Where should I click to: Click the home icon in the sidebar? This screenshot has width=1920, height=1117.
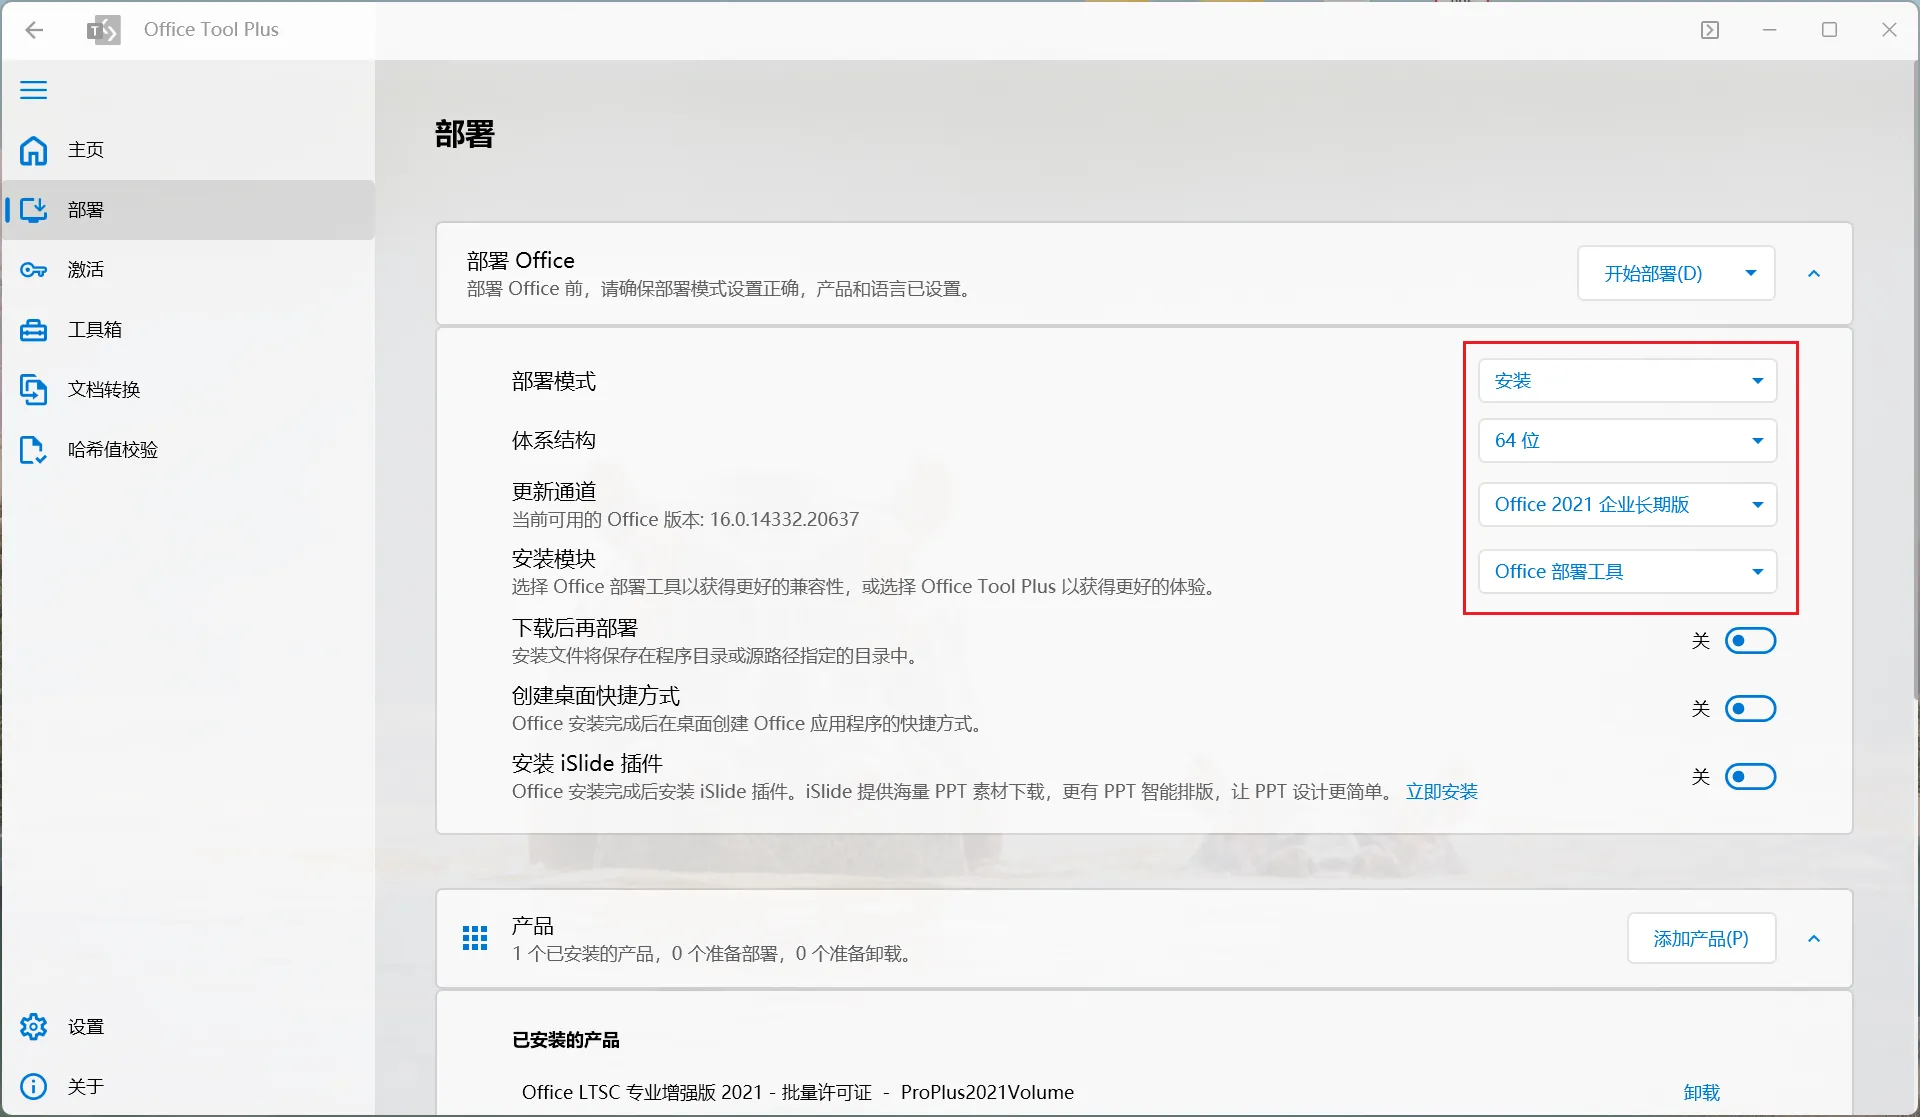[33, 150]
